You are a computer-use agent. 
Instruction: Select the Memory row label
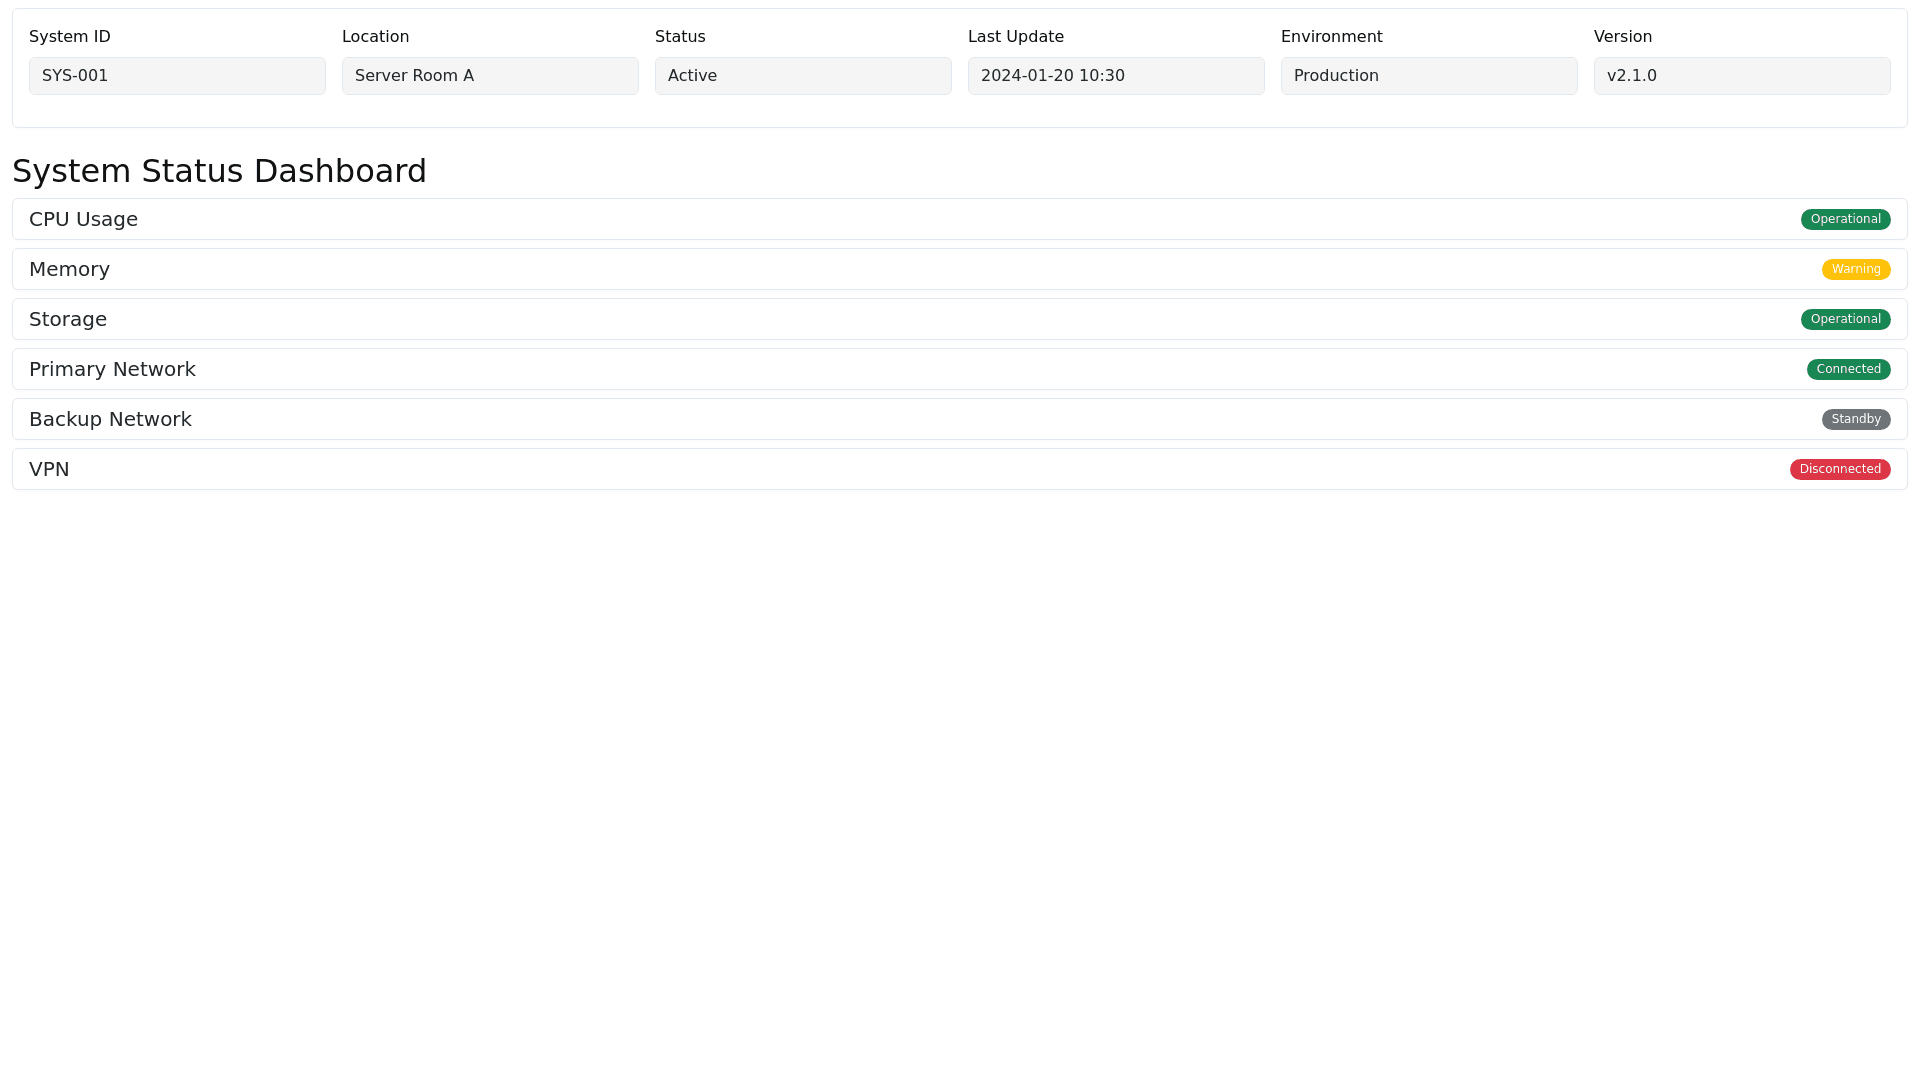point(69,269)
